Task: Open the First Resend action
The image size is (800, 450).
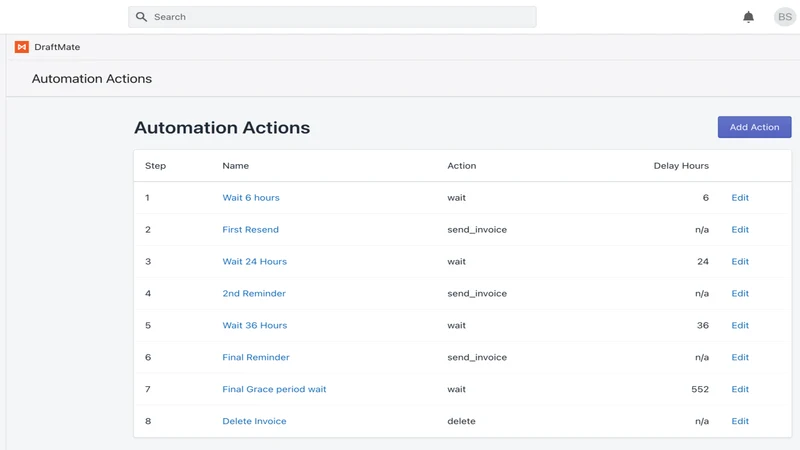Action: click(251, 230)
